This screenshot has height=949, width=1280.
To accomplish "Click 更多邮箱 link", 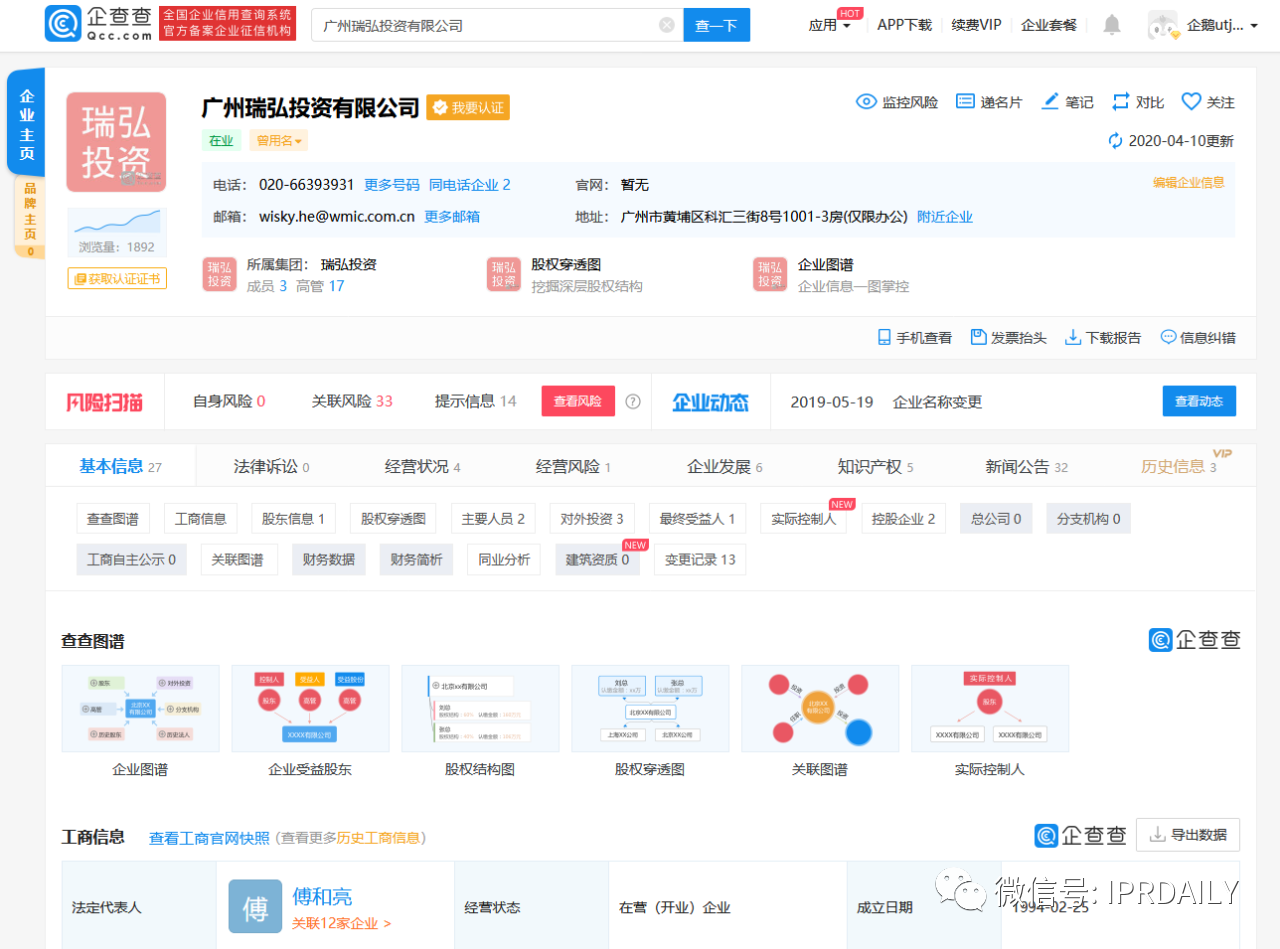I will (x=452, y=216).
